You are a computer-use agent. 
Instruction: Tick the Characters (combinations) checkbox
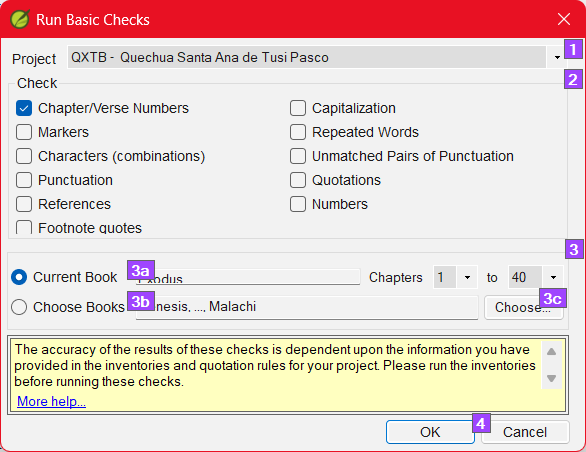pos(24,156)
